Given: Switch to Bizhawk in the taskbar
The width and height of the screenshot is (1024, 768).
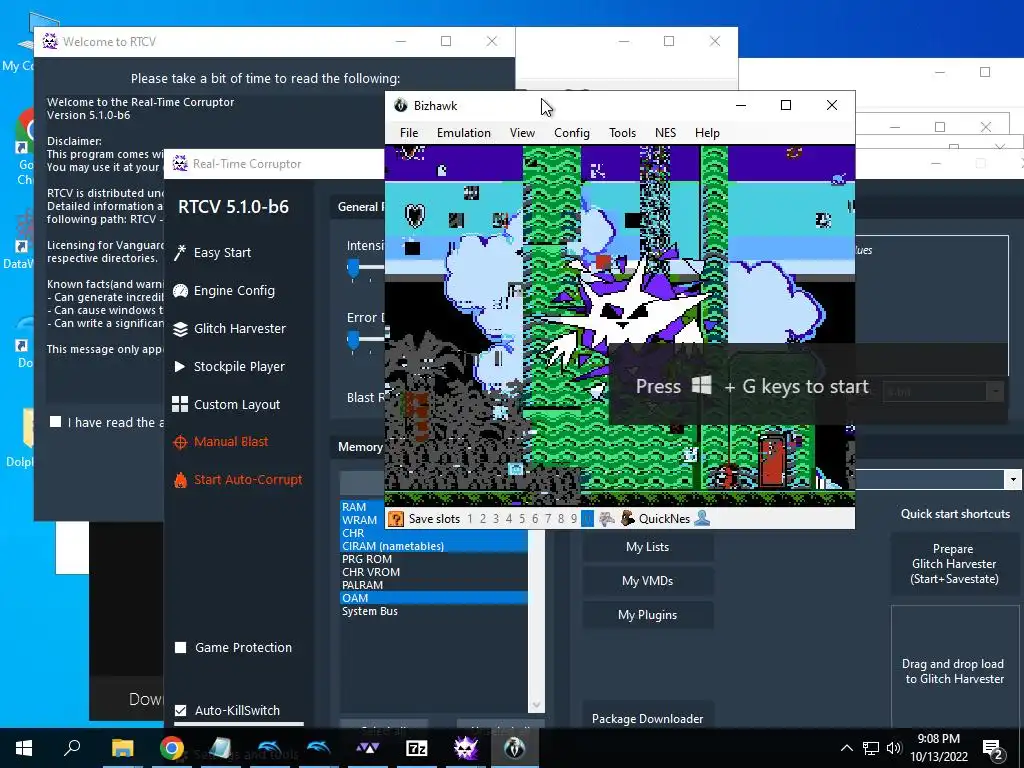Looking at the screenshot, I should pos(515,748).
